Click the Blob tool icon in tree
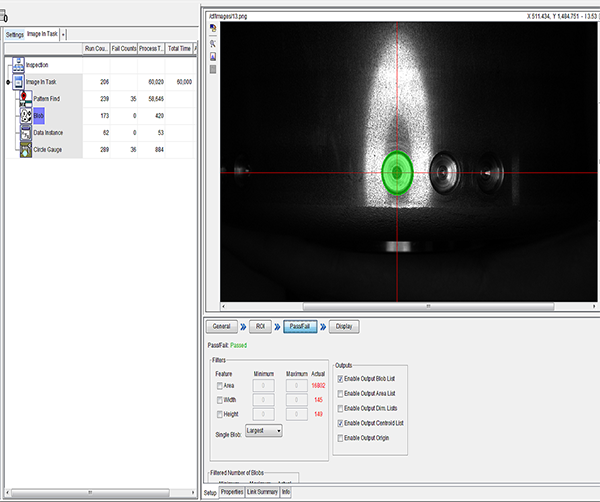This screenshot has width=600, height=502. (x=26, y=116)
